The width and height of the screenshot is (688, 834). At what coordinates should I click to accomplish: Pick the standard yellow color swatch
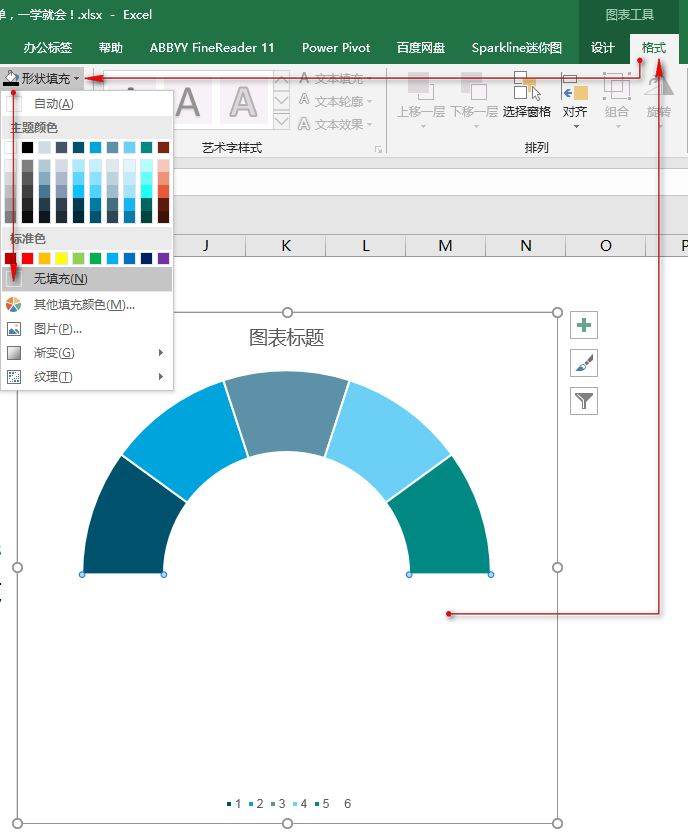(x=62, y=258)
